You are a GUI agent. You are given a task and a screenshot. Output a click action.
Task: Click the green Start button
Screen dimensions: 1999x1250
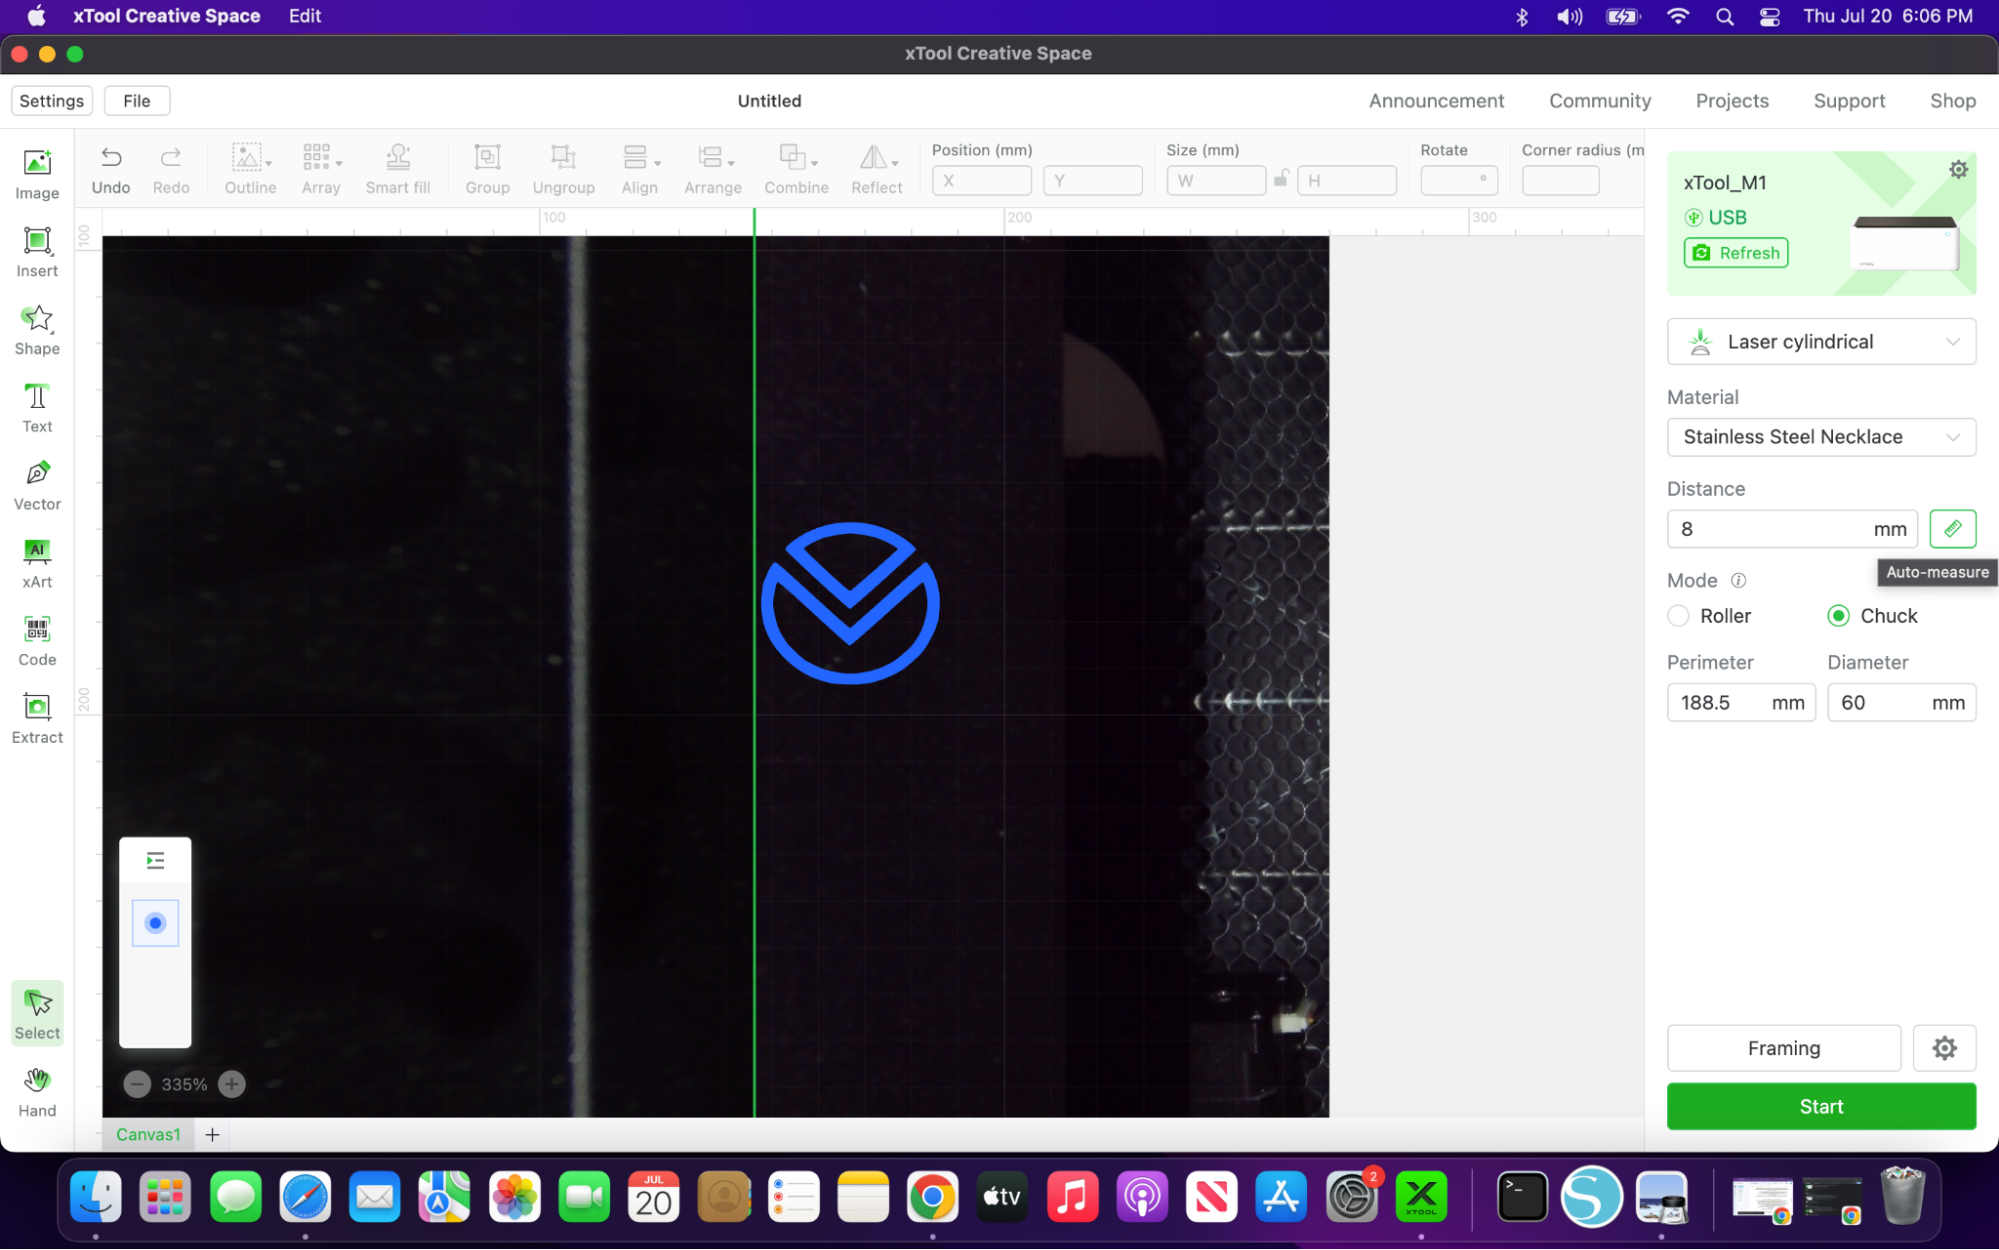(1821, 1107)
